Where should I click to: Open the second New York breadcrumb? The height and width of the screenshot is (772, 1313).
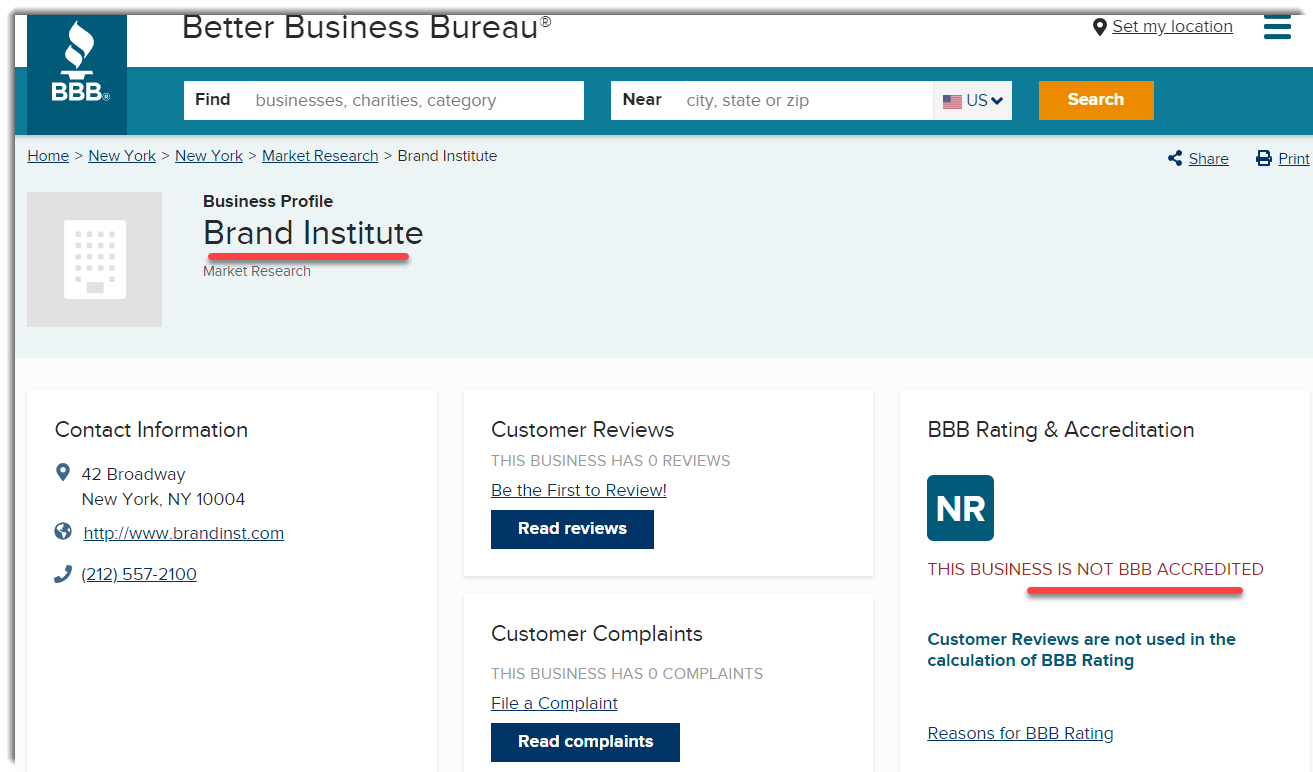[x=209, y=156]
